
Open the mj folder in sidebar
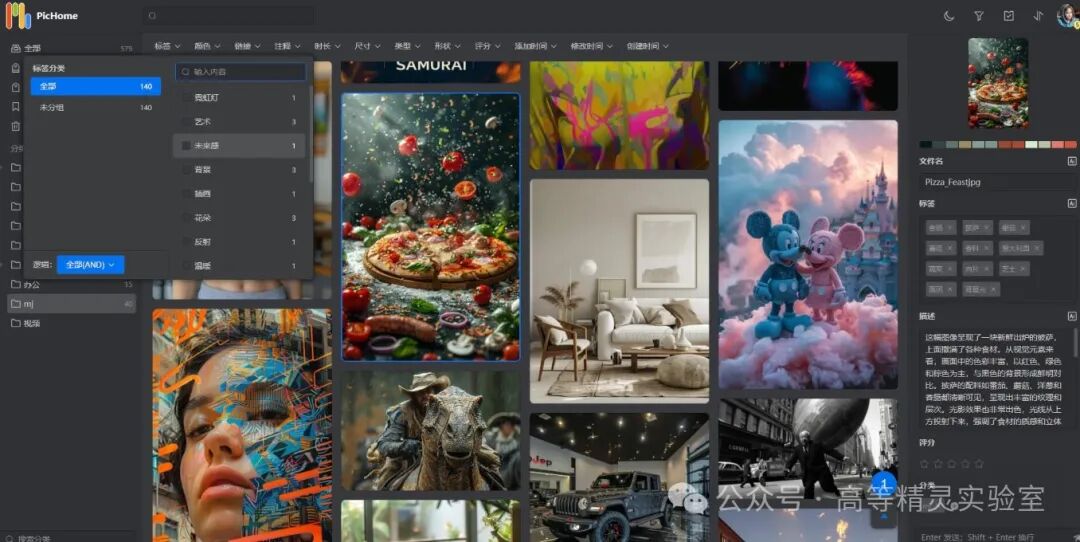point(72,303)
